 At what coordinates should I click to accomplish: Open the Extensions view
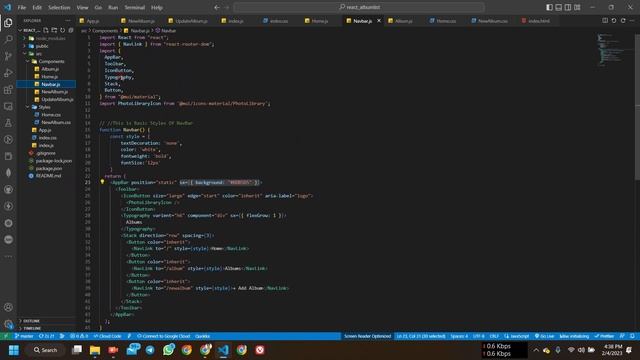[8, 90]
